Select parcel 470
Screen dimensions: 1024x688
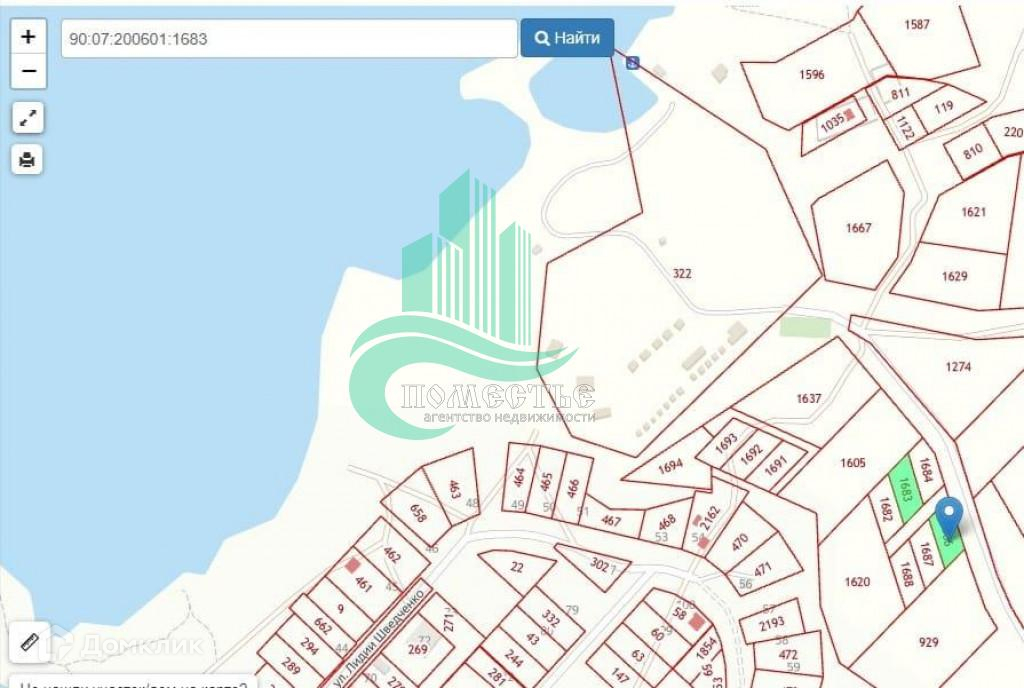(x=740, y=541)
